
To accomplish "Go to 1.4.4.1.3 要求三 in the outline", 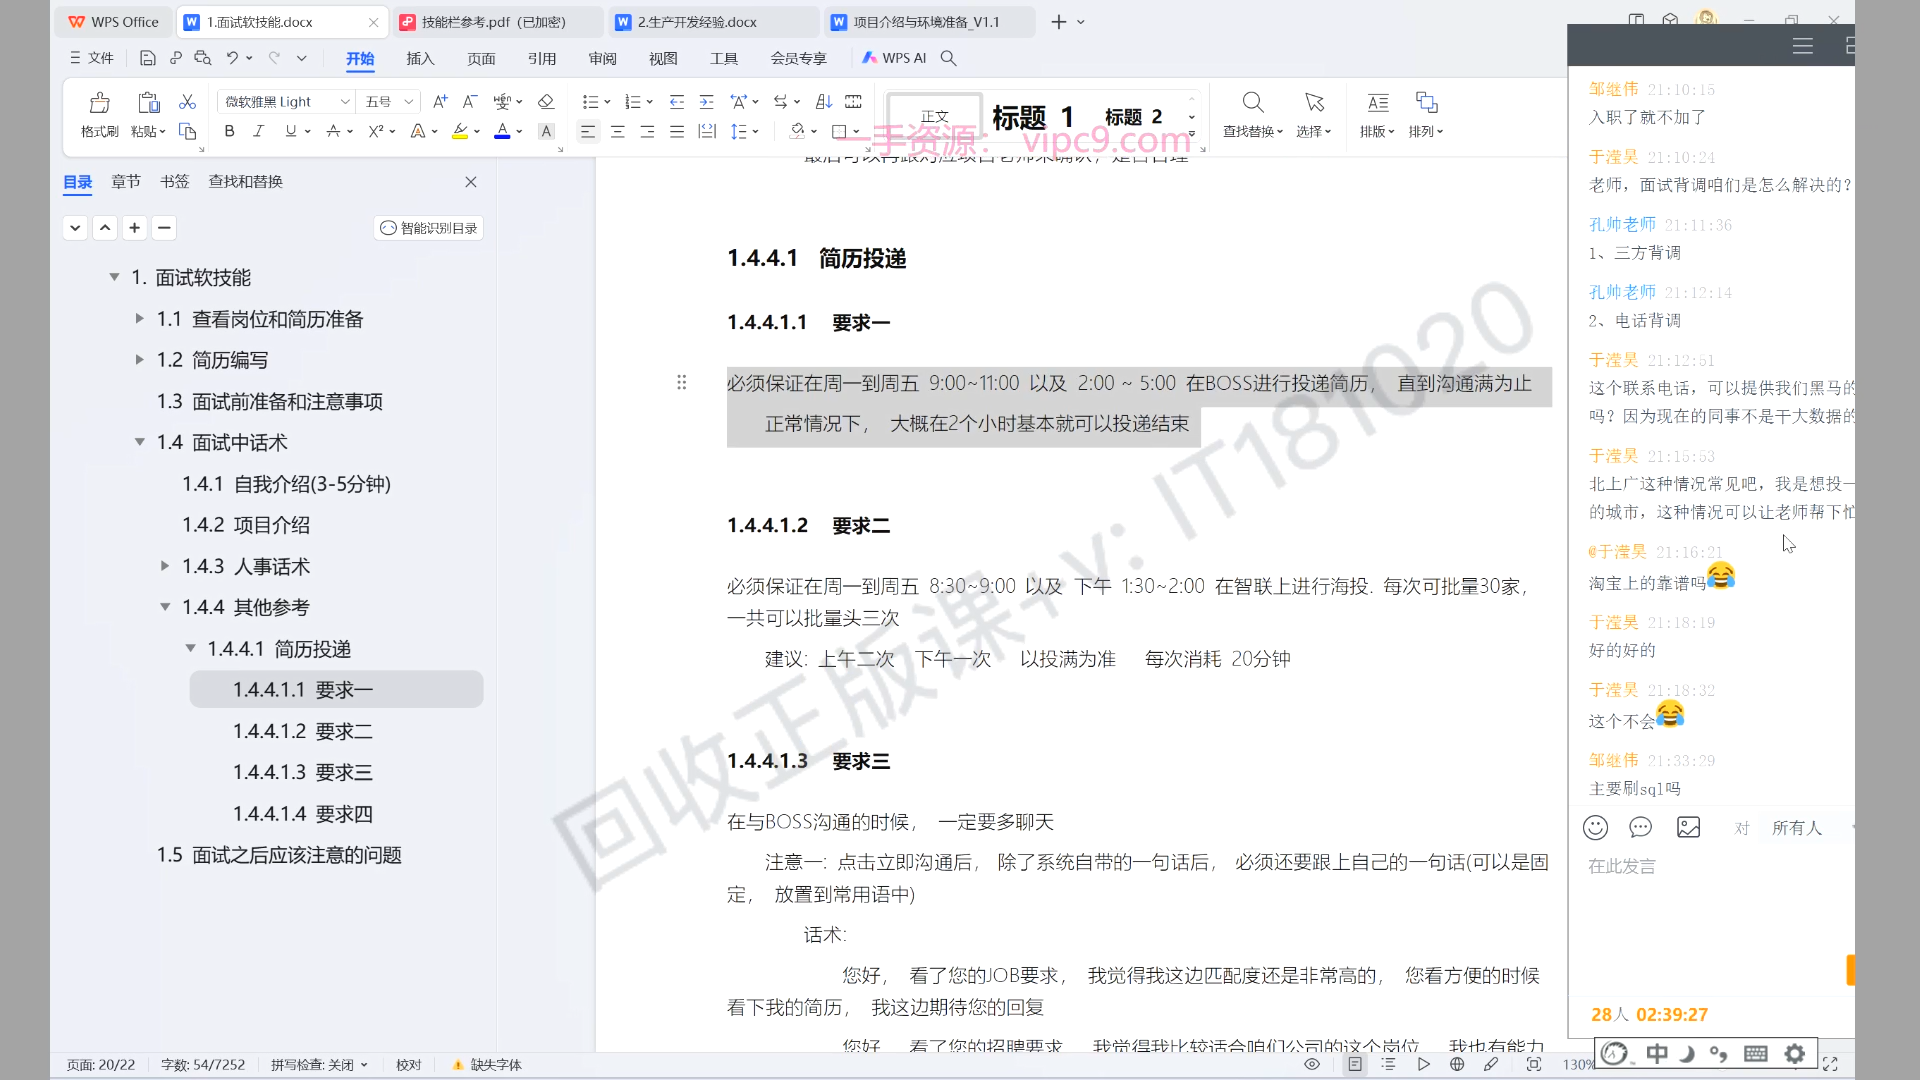I will tap(302, 772).
